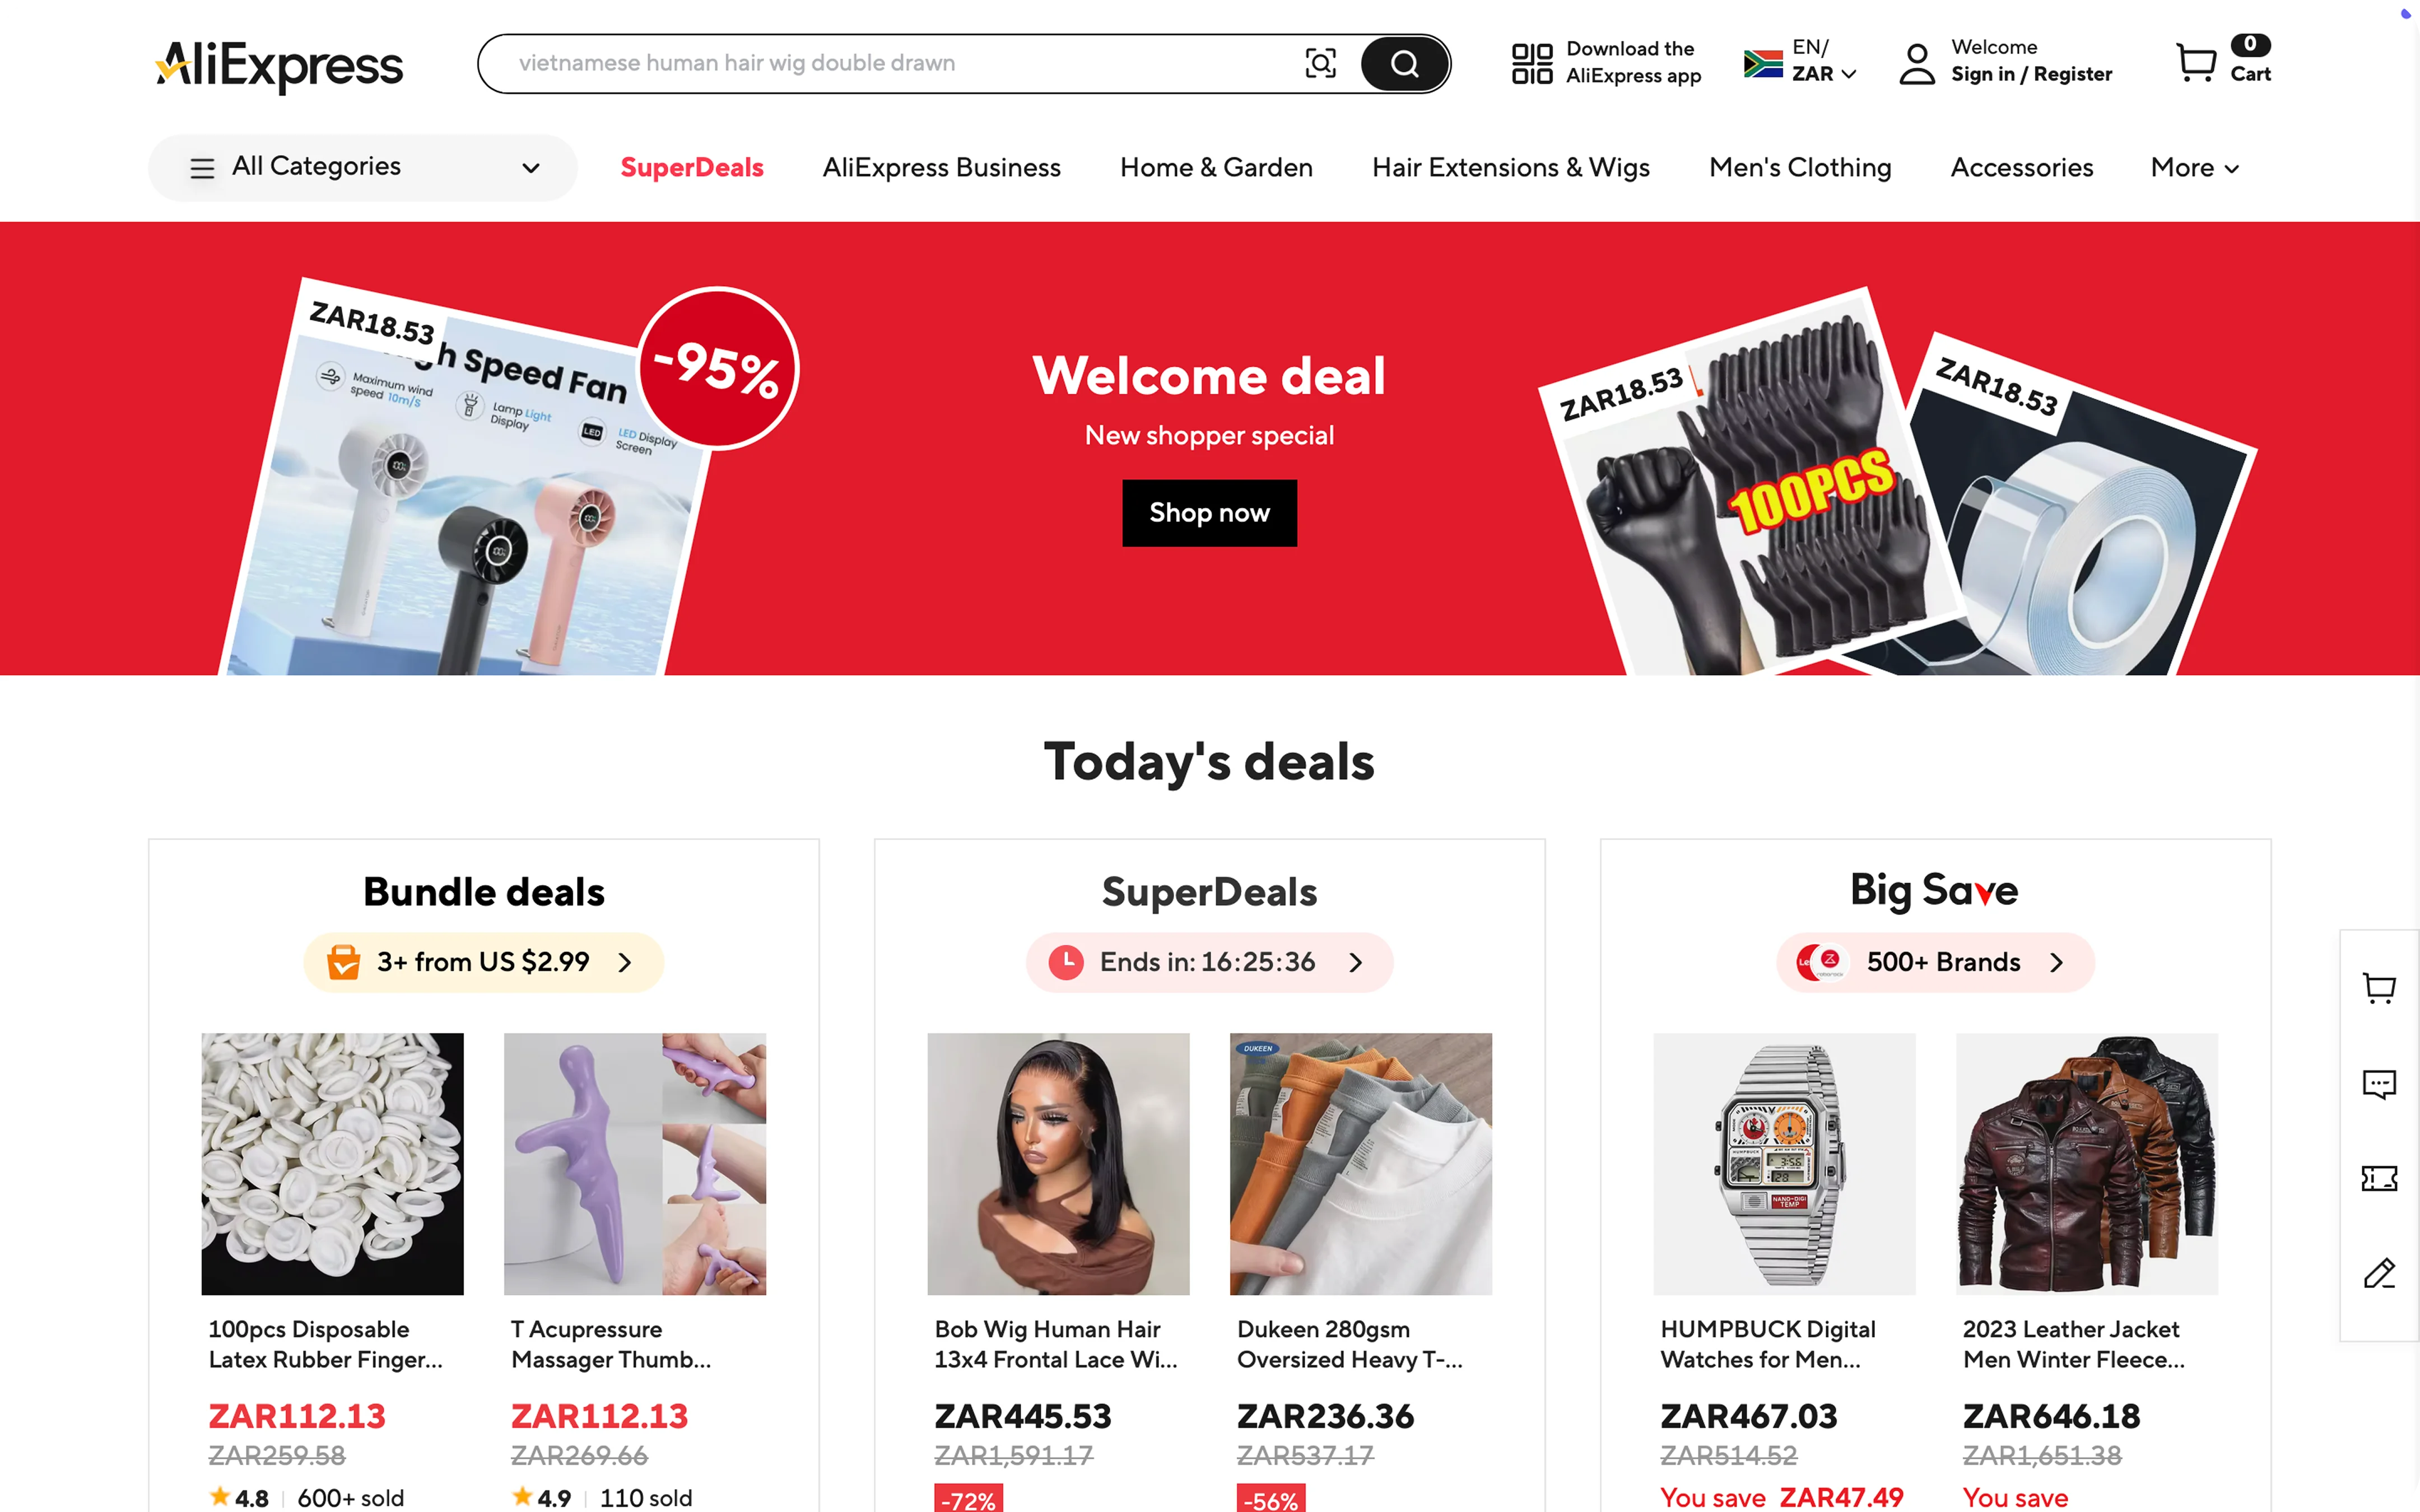
Task: Open the shopping cart in the header
Action: pos(2222,61)
